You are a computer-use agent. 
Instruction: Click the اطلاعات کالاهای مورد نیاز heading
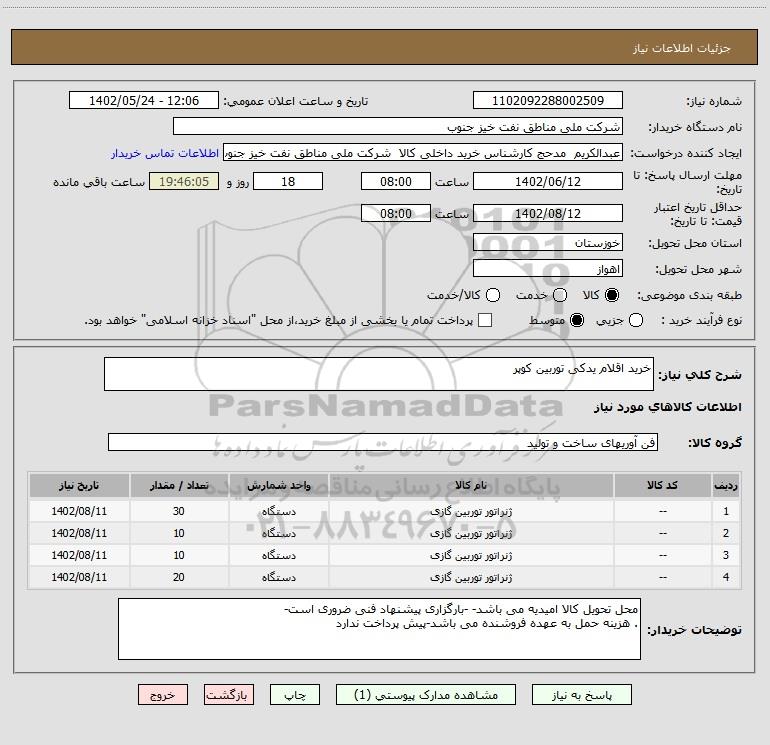point(668,407)
